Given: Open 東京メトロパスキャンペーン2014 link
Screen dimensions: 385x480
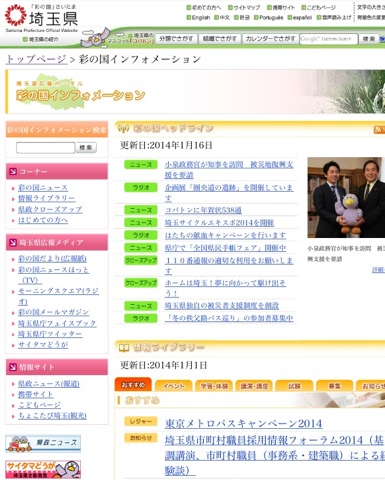Looking at the screenshot, I should (243, 423).
